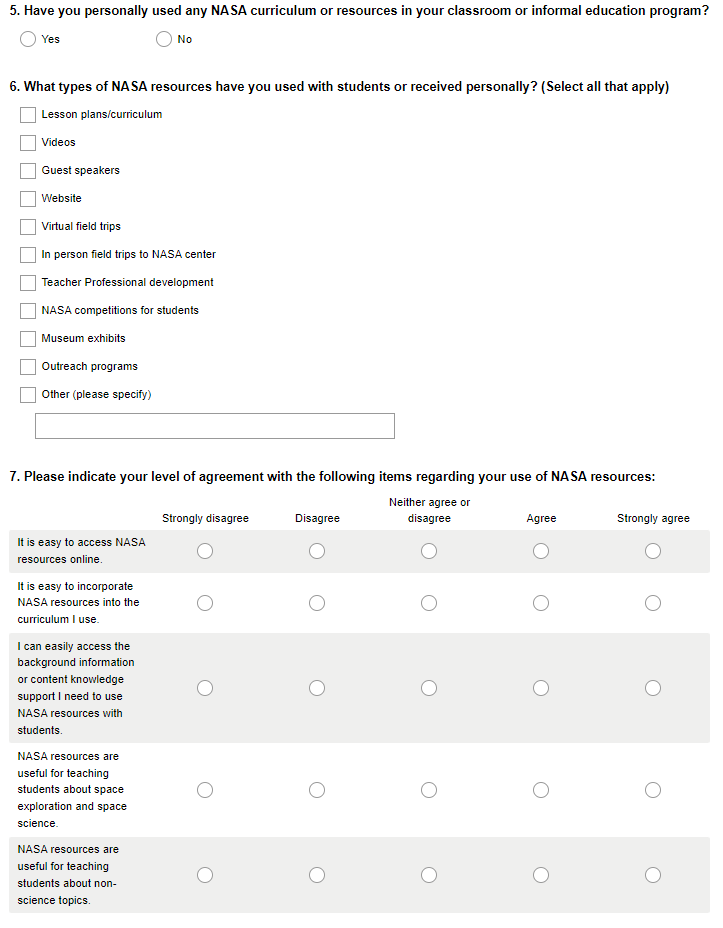Screen dimensions: 723x928
Task: Check Other (please specify) option
Action: pyautogui.click(x=28, y=395)
